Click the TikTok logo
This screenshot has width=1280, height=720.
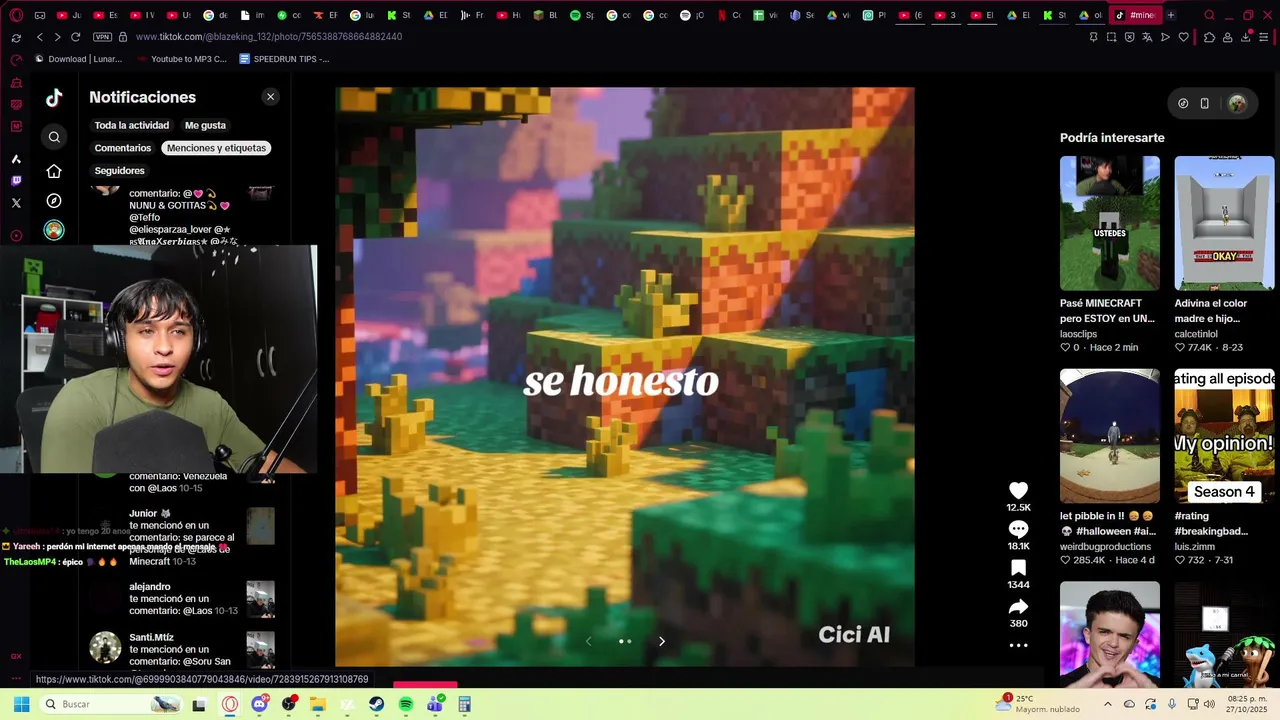coord(54,97)
